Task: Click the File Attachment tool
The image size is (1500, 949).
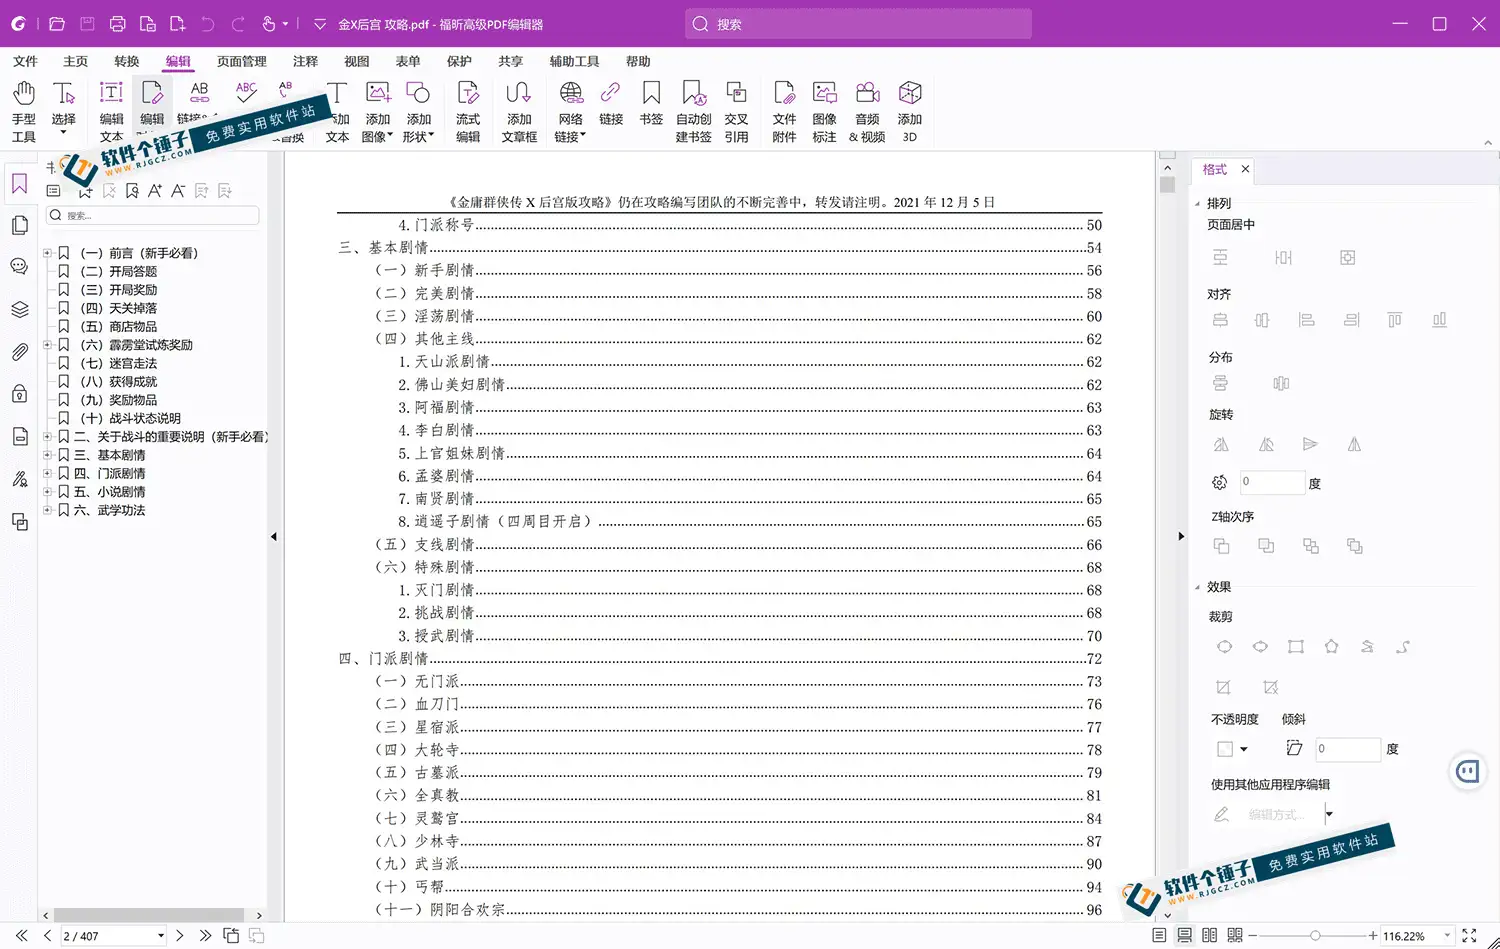Action: click(x=784, y=111)
